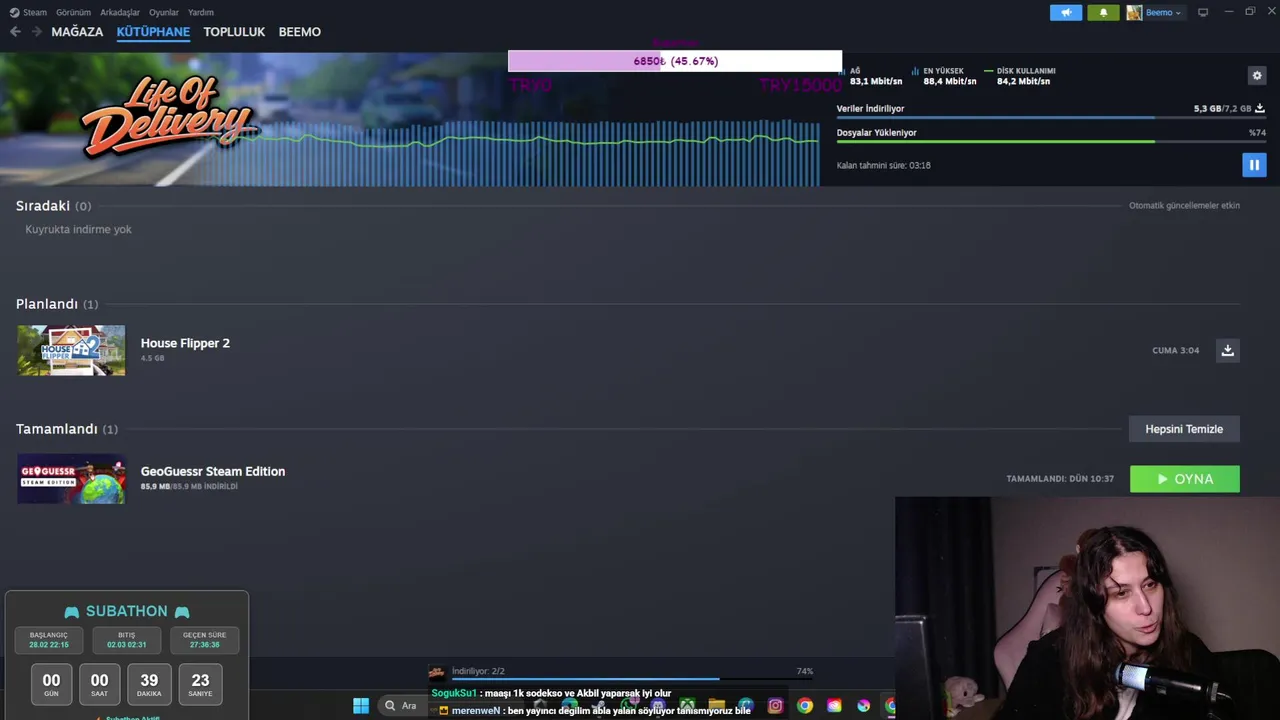Open Google Chrome from the taskbar
Viewport: 1280px width, 720px height.
pos(805,706)
